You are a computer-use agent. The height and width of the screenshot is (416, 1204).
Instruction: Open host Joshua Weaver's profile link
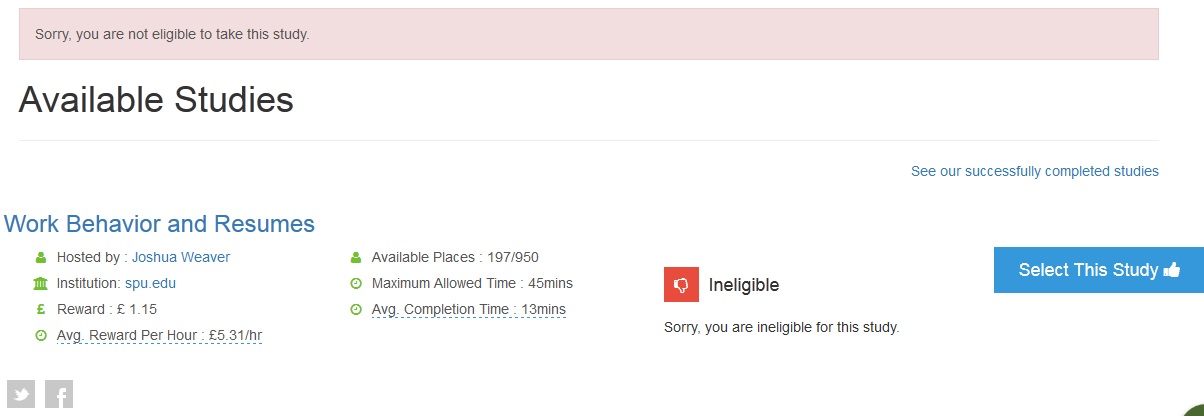181,257
